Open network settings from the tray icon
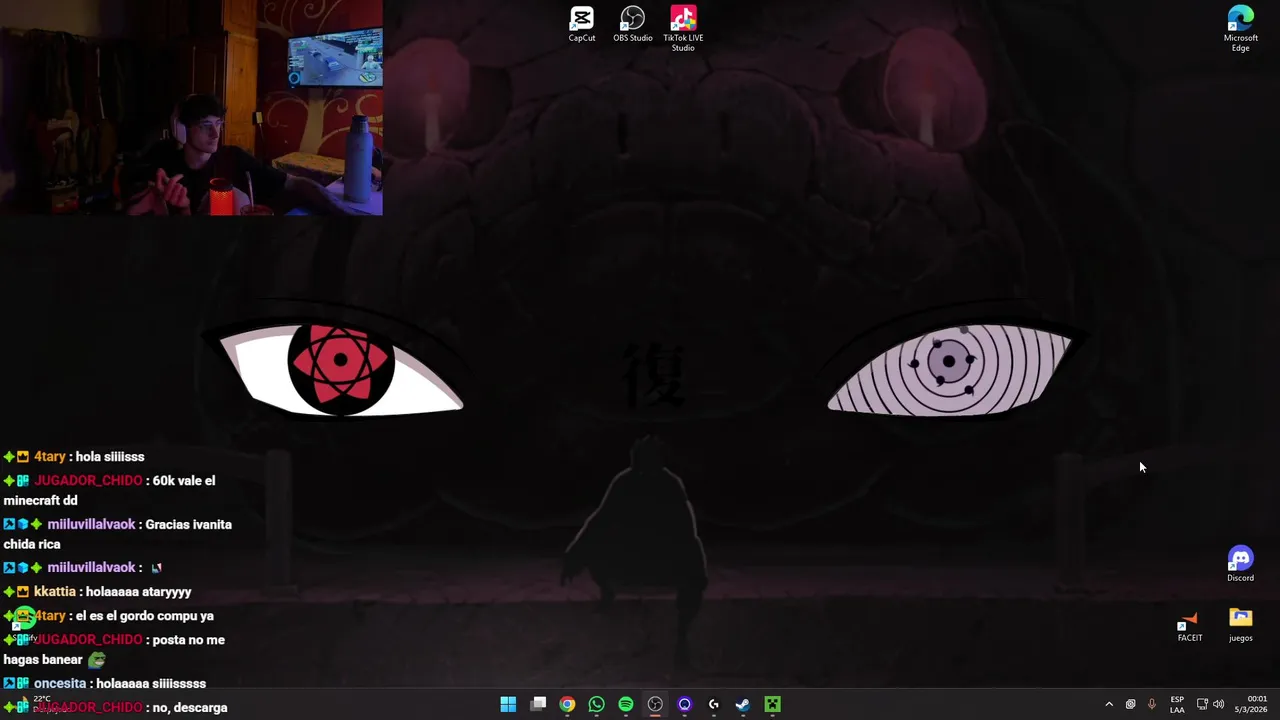 (x=1202, y=705)
